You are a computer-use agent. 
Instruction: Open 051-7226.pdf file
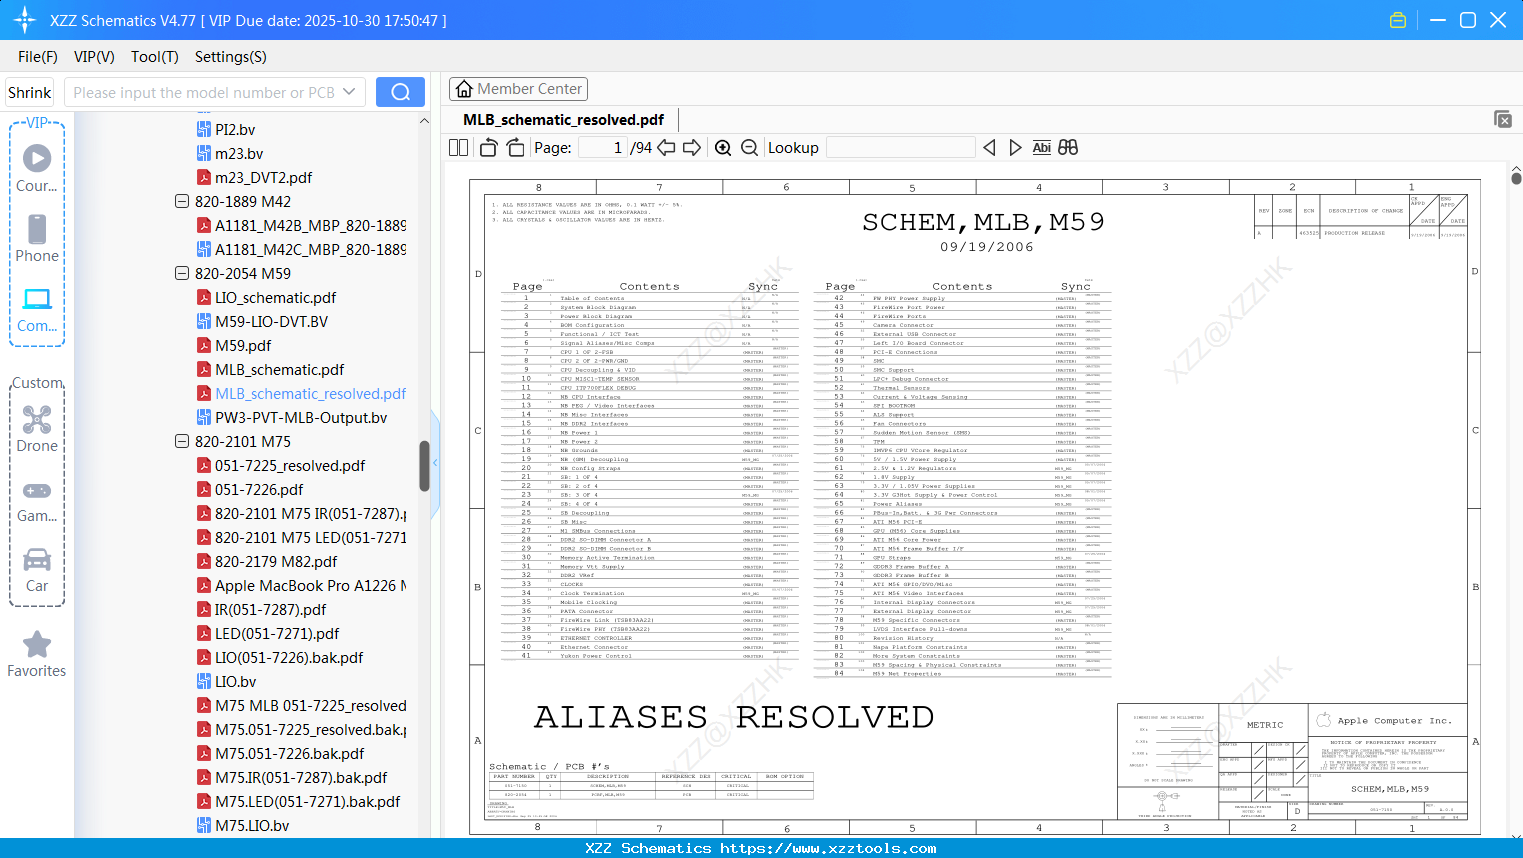coord(259,489)
